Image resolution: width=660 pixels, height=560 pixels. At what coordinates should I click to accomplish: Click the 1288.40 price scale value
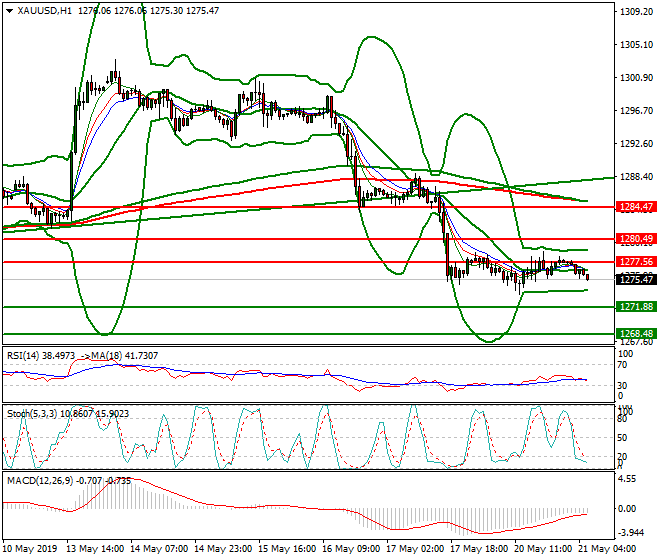(636, 177)
